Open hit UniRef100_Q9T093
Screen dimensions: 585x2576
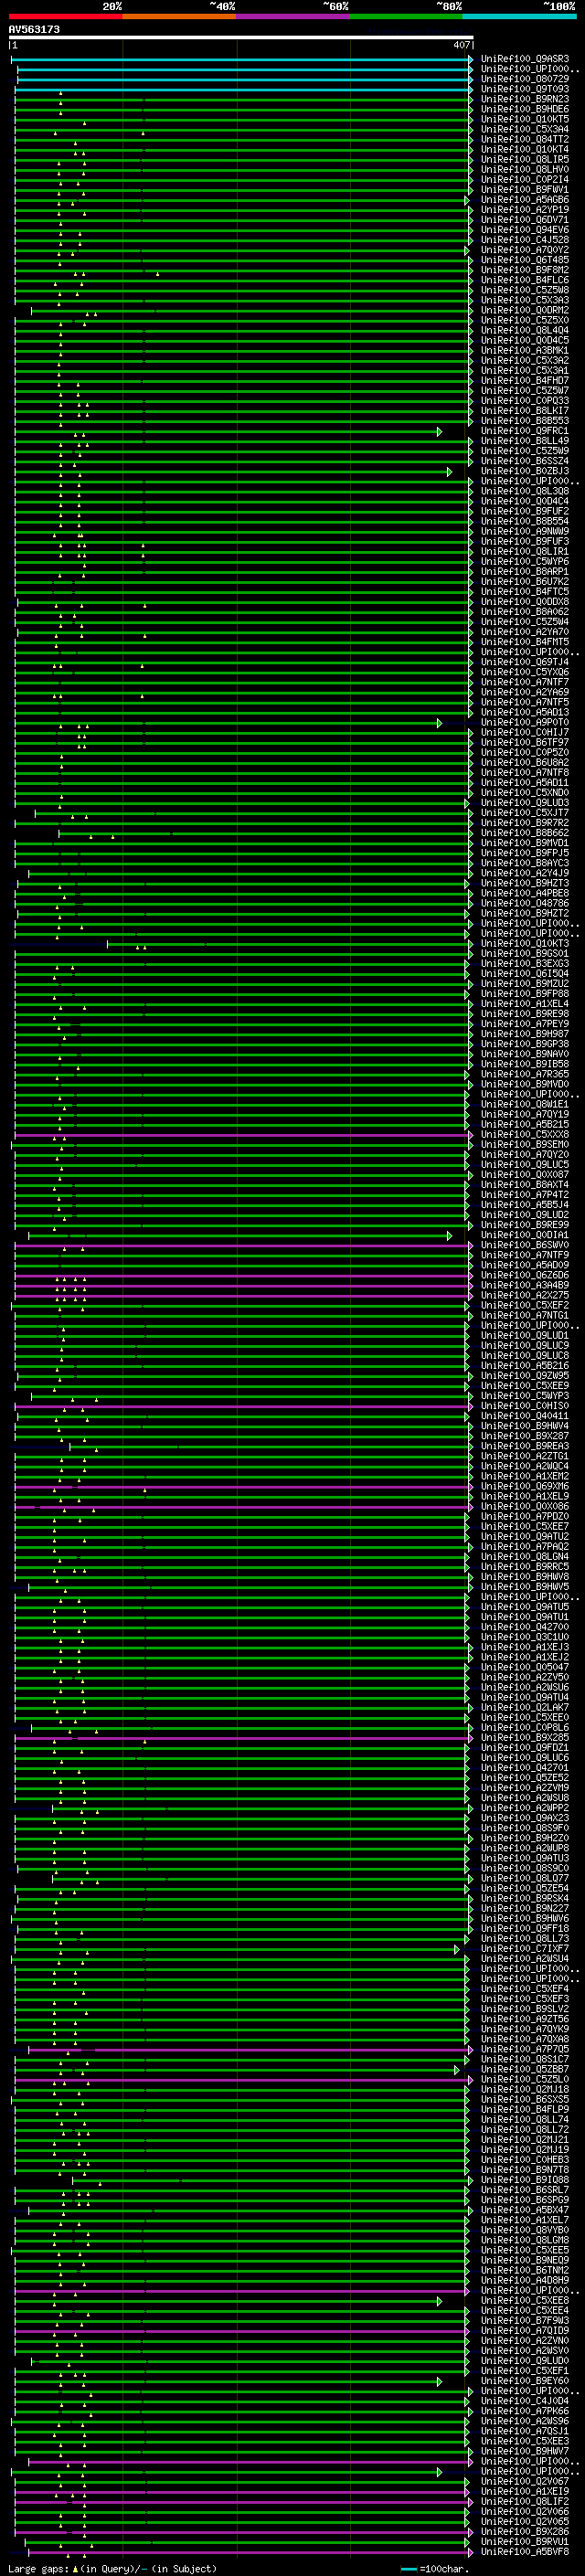pos(525,89)
